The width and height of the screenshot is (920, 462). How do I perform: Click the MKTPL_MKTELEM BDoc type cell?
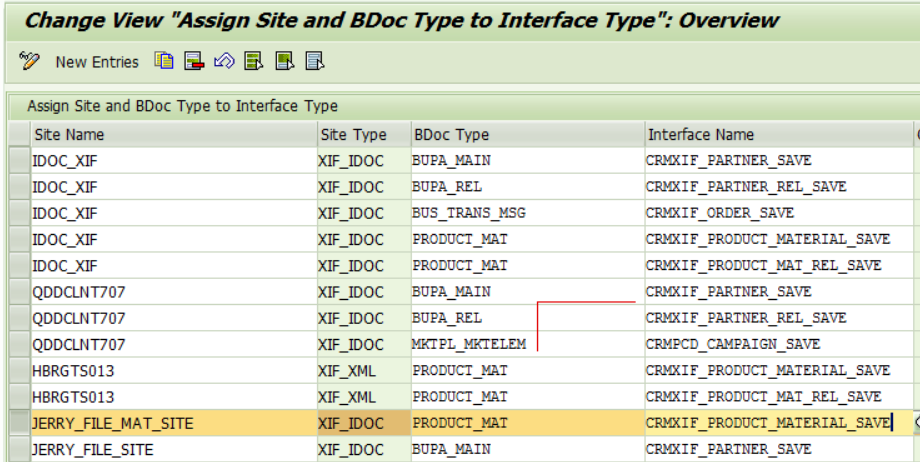tap(528, 344)
